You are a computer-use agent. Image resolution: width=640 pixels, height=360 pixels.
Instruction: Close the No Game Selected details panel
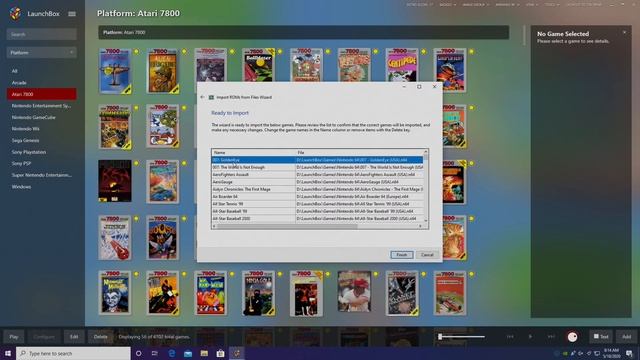pos(624,32)
